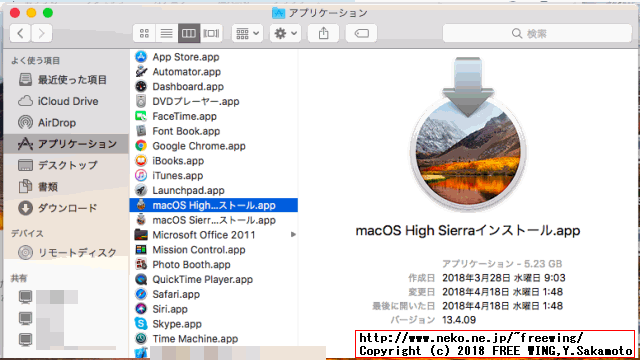Select the Automator.app file name

(187, 72)
